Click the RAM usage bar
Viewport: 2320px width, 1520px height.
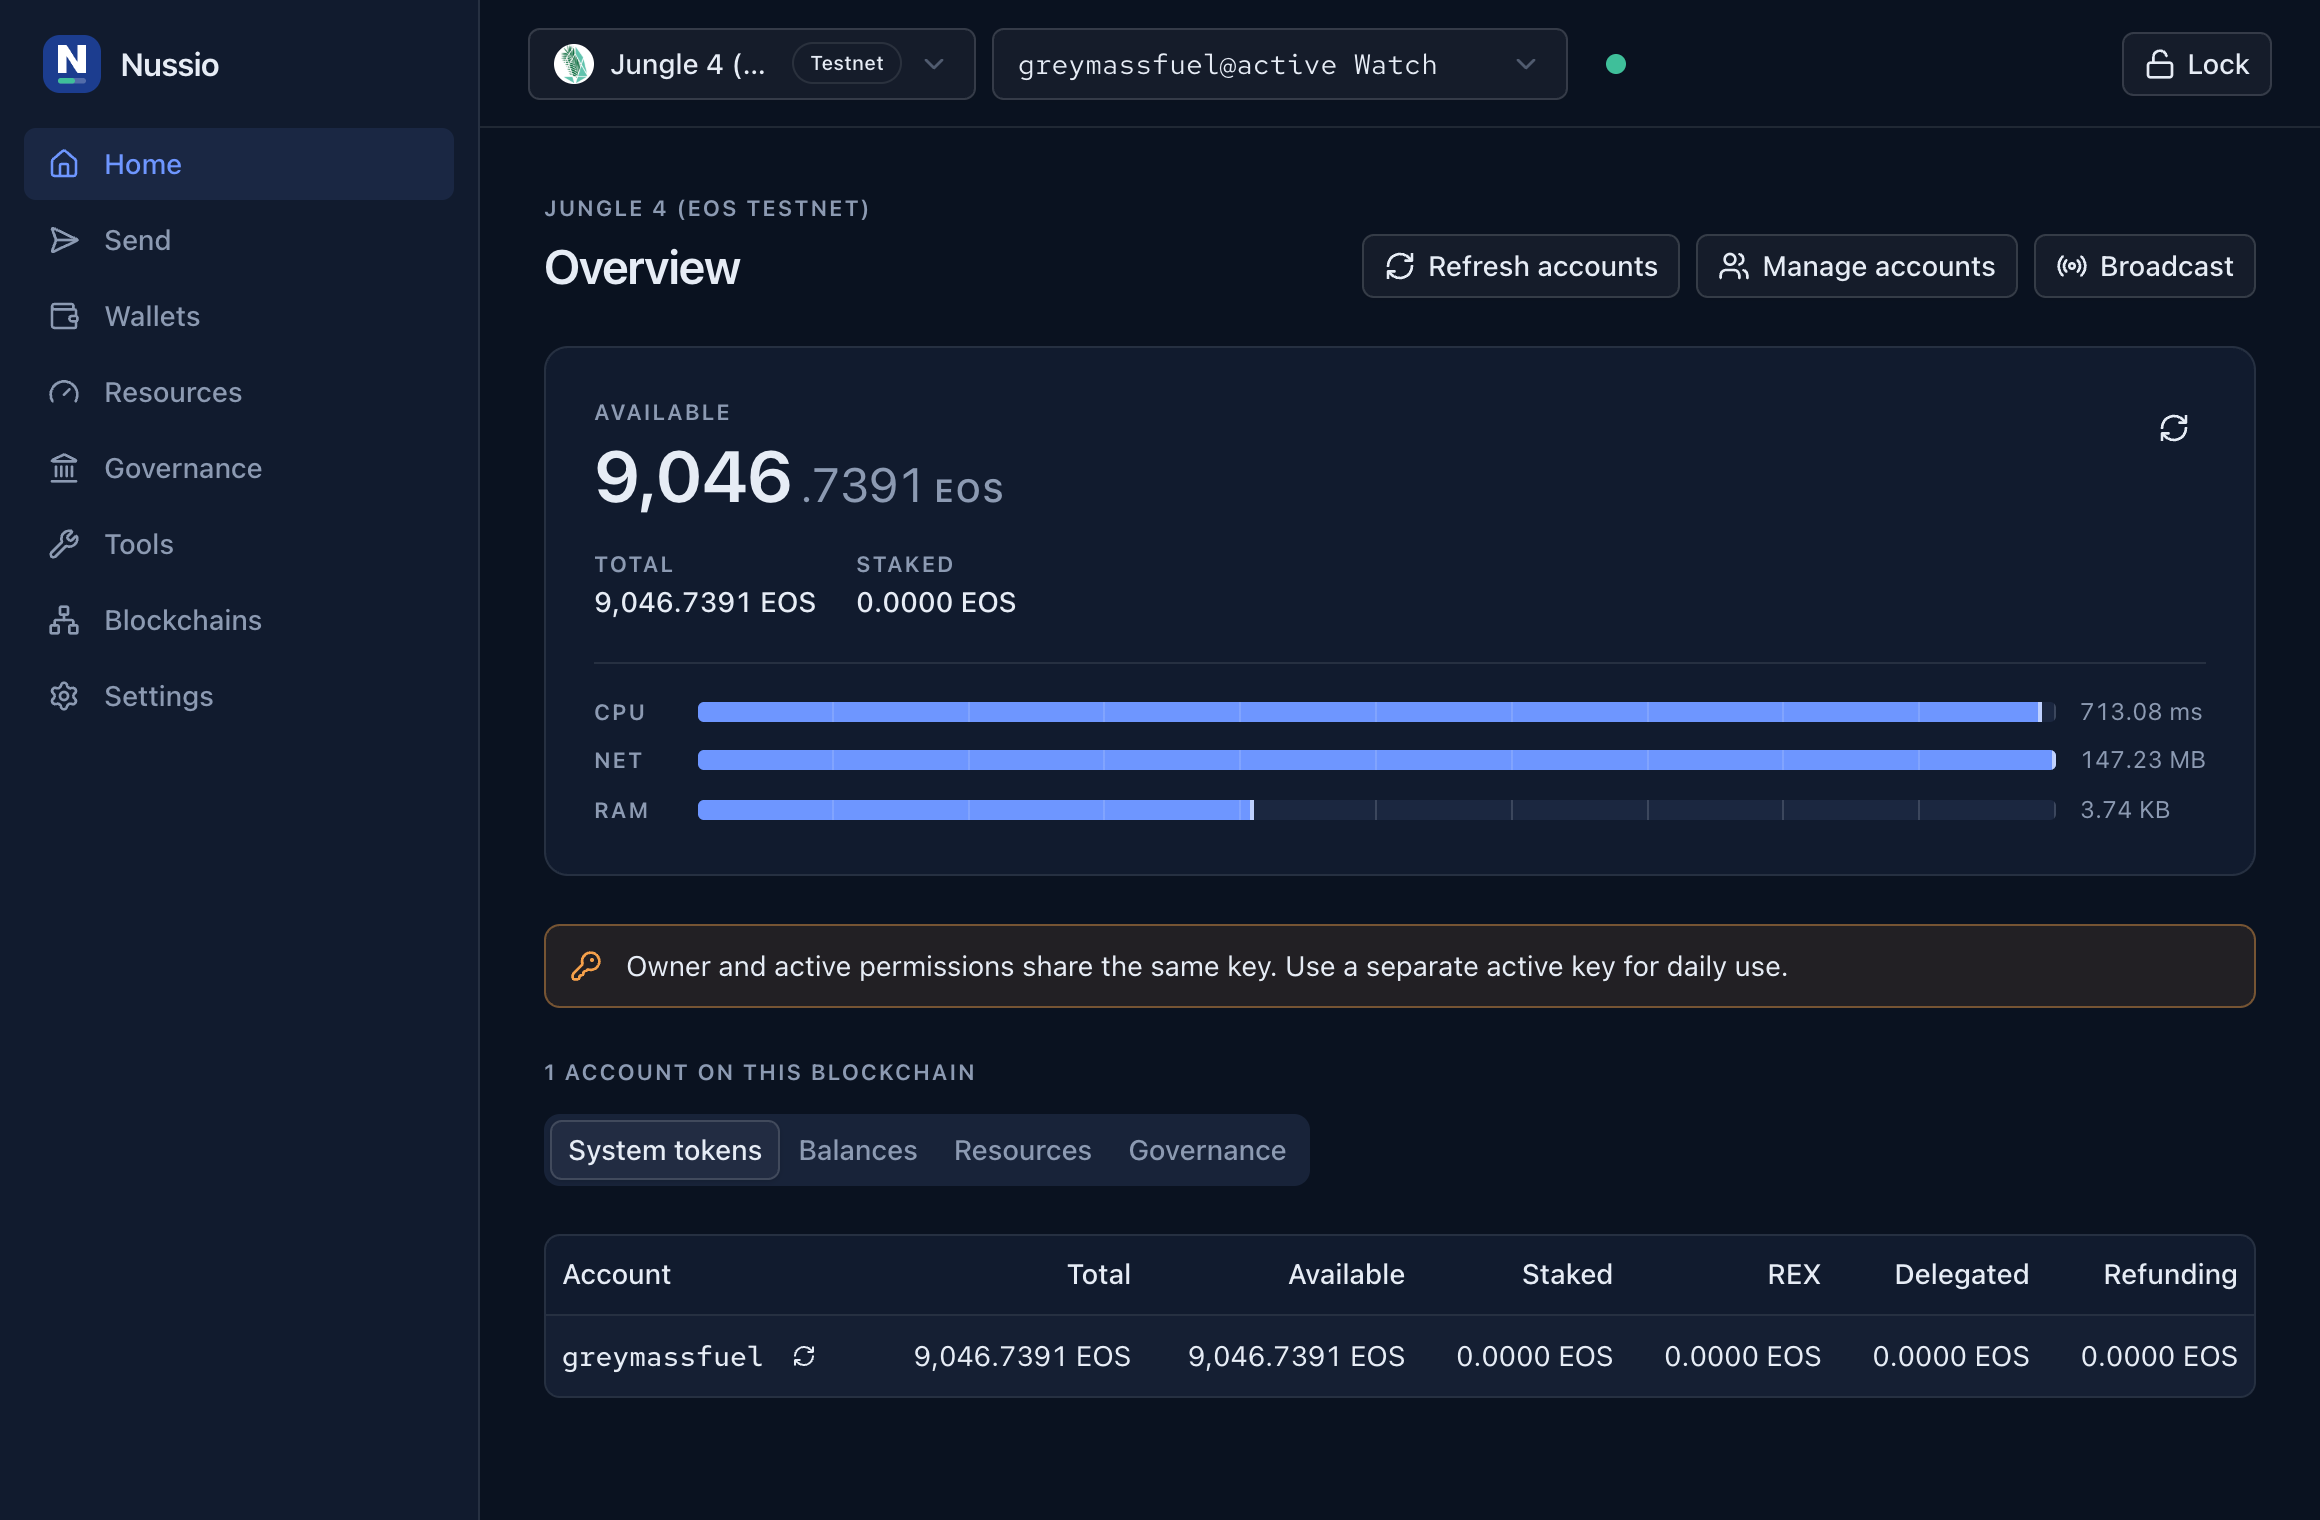(1377, 810)
